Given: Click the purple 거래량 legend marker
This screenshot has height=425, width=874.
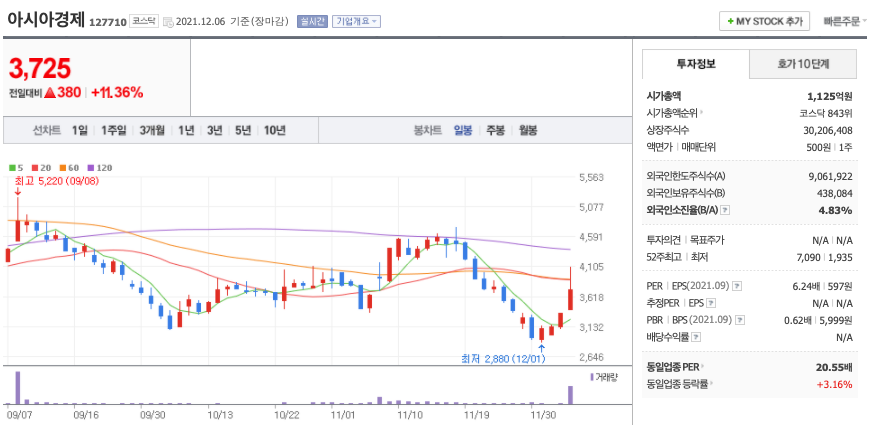Looking at the screenshot, I should tap(592, 377).
